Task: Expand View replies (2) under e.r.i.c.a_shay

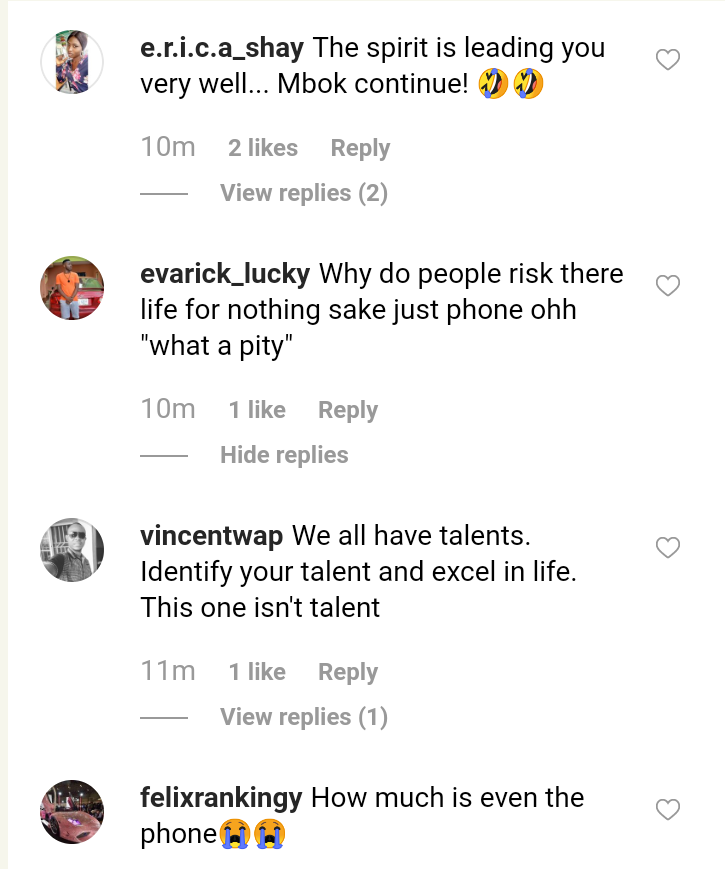Action: [x=303, y=193]
